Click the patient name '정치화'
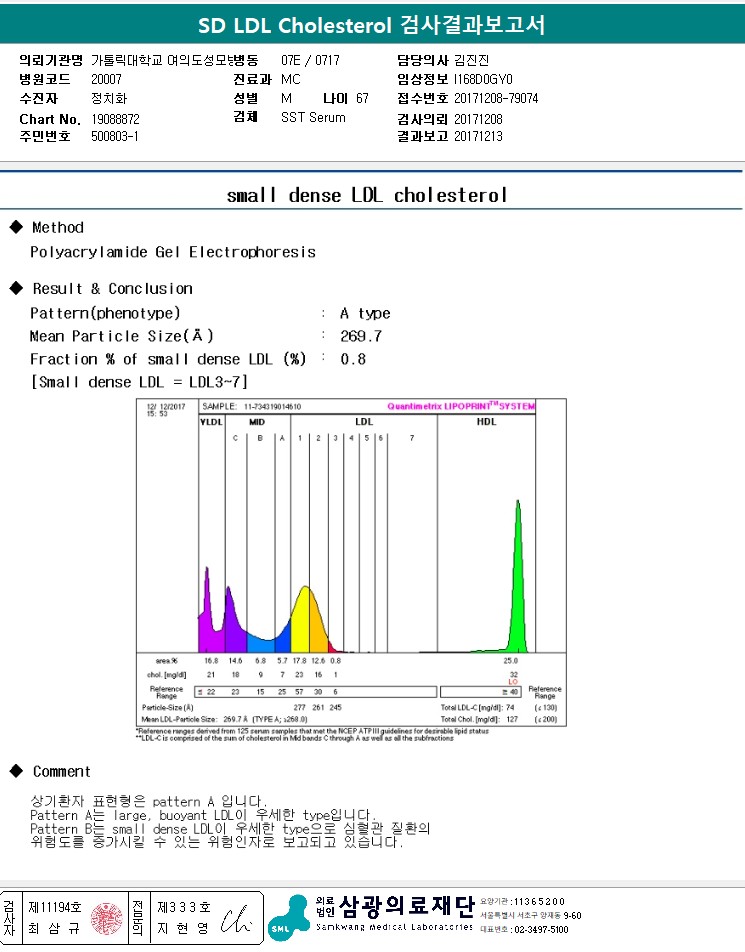 109,98
